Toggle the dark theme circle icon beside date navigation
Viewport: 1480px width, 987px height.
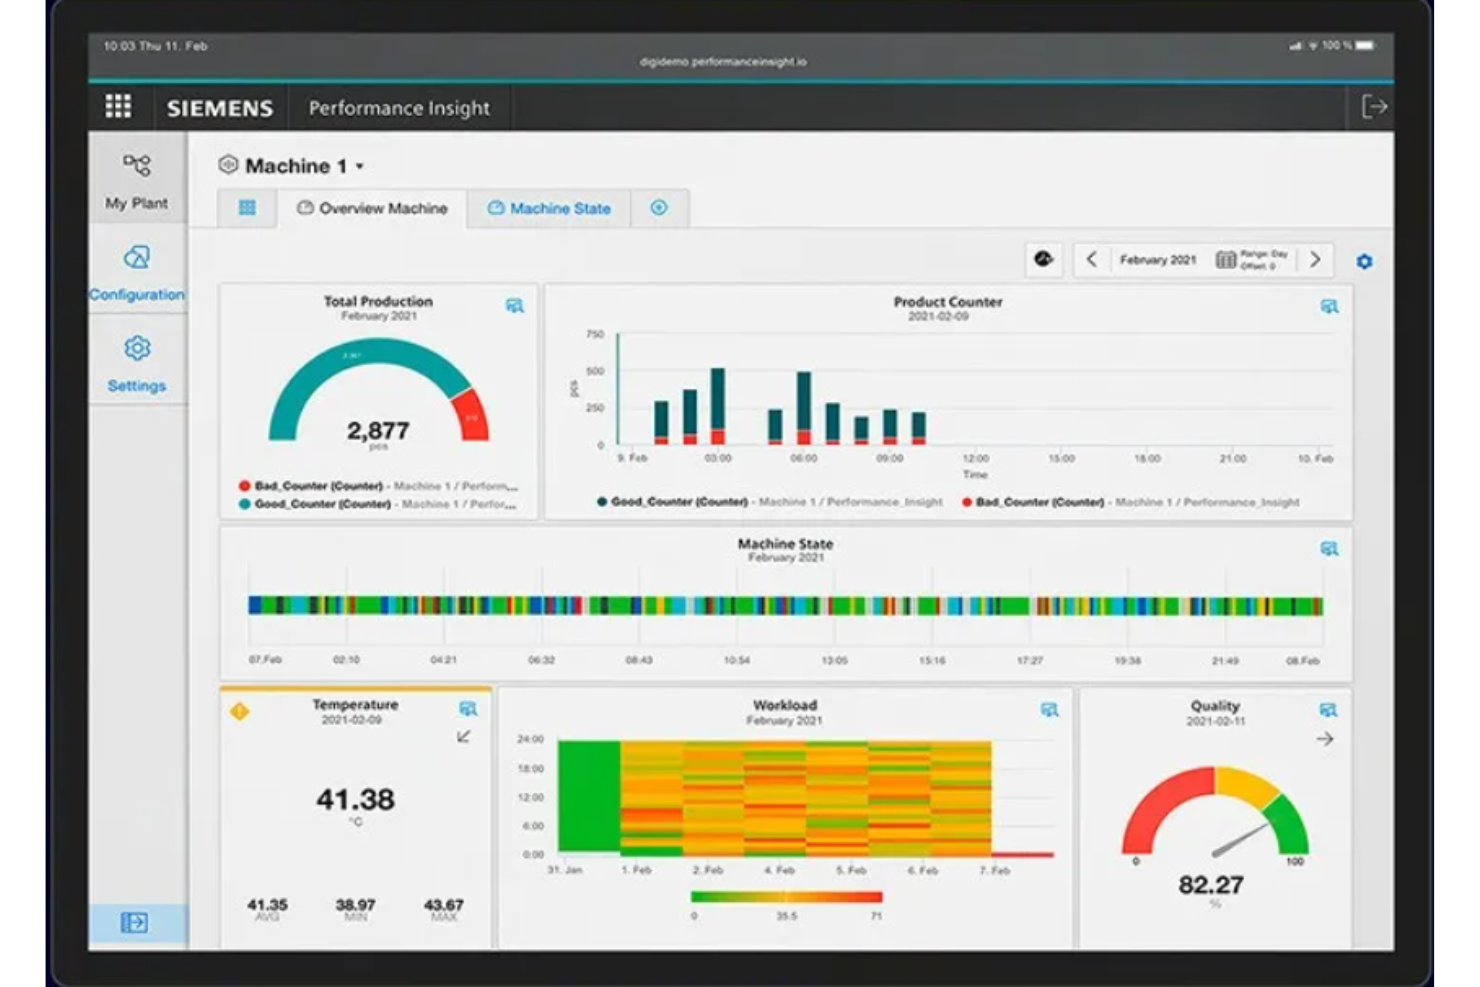(1044, 259)
